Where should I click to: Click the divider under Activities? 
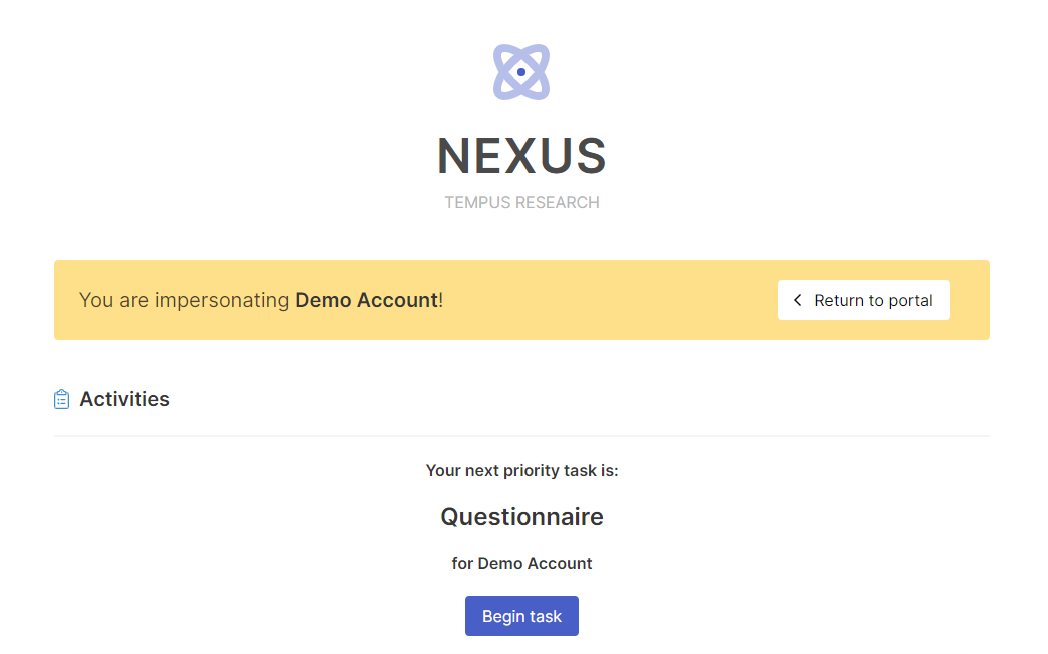click(x=521, y=433)
